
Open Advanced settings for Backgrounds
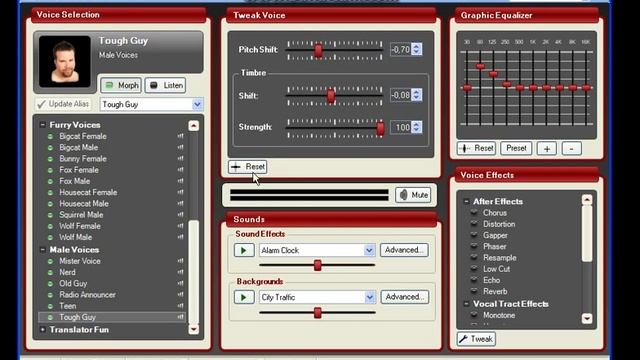[405, 297]
